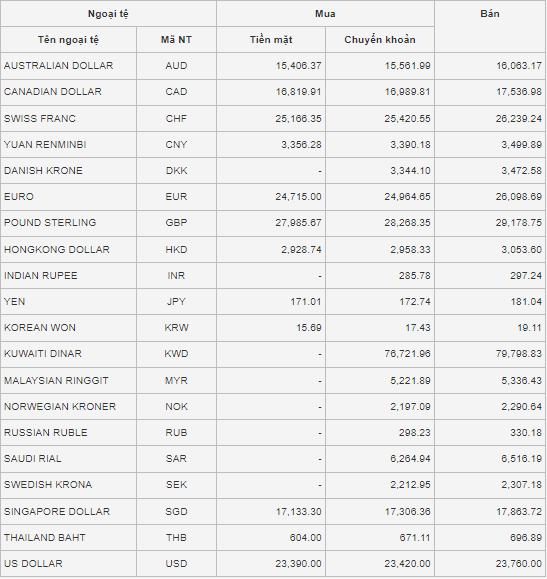Click the Bán column header
Screen dimensions: 547x579
(490, 14)
